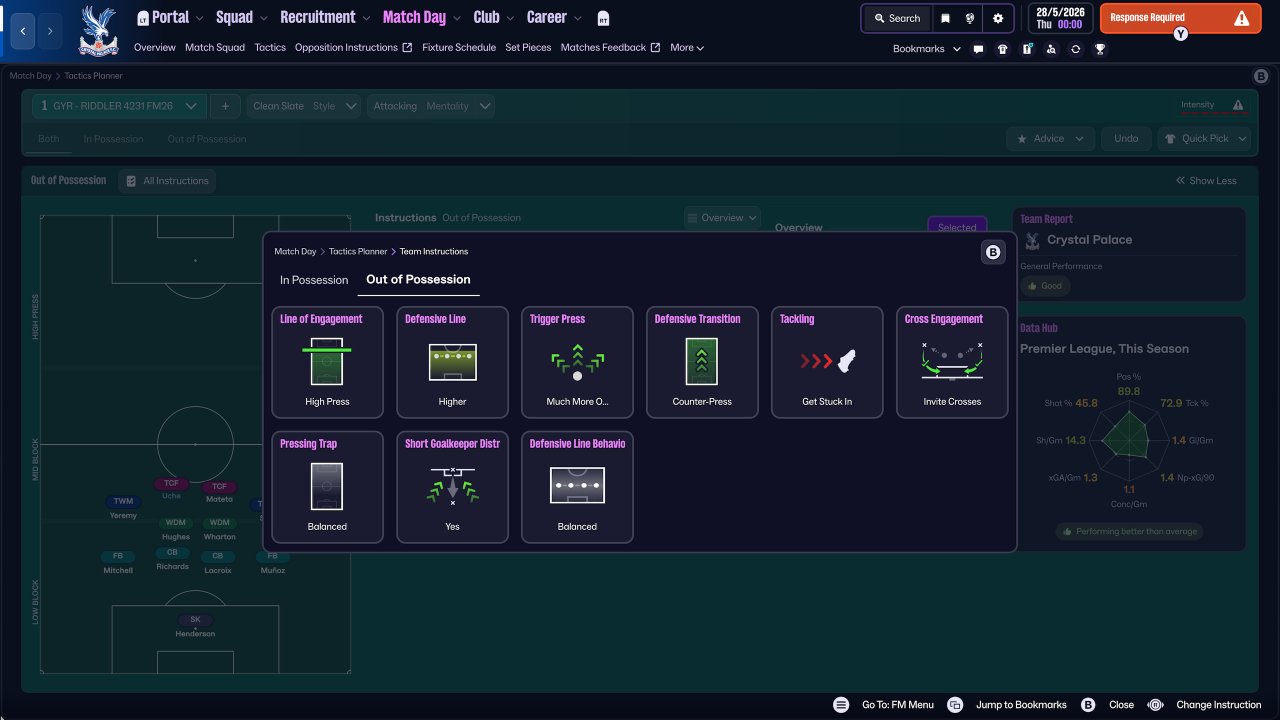Open the trophy bookmark shortcut icon
1280x720 pixels.
point(1100,49)
